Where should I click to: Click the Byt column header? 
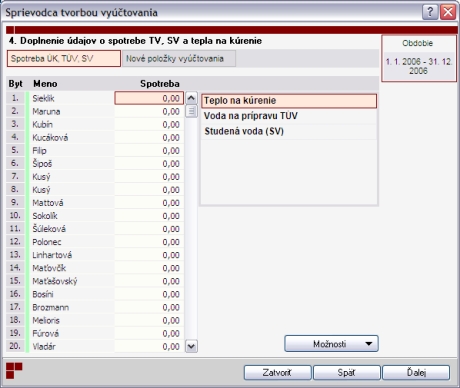coord(16,84)
